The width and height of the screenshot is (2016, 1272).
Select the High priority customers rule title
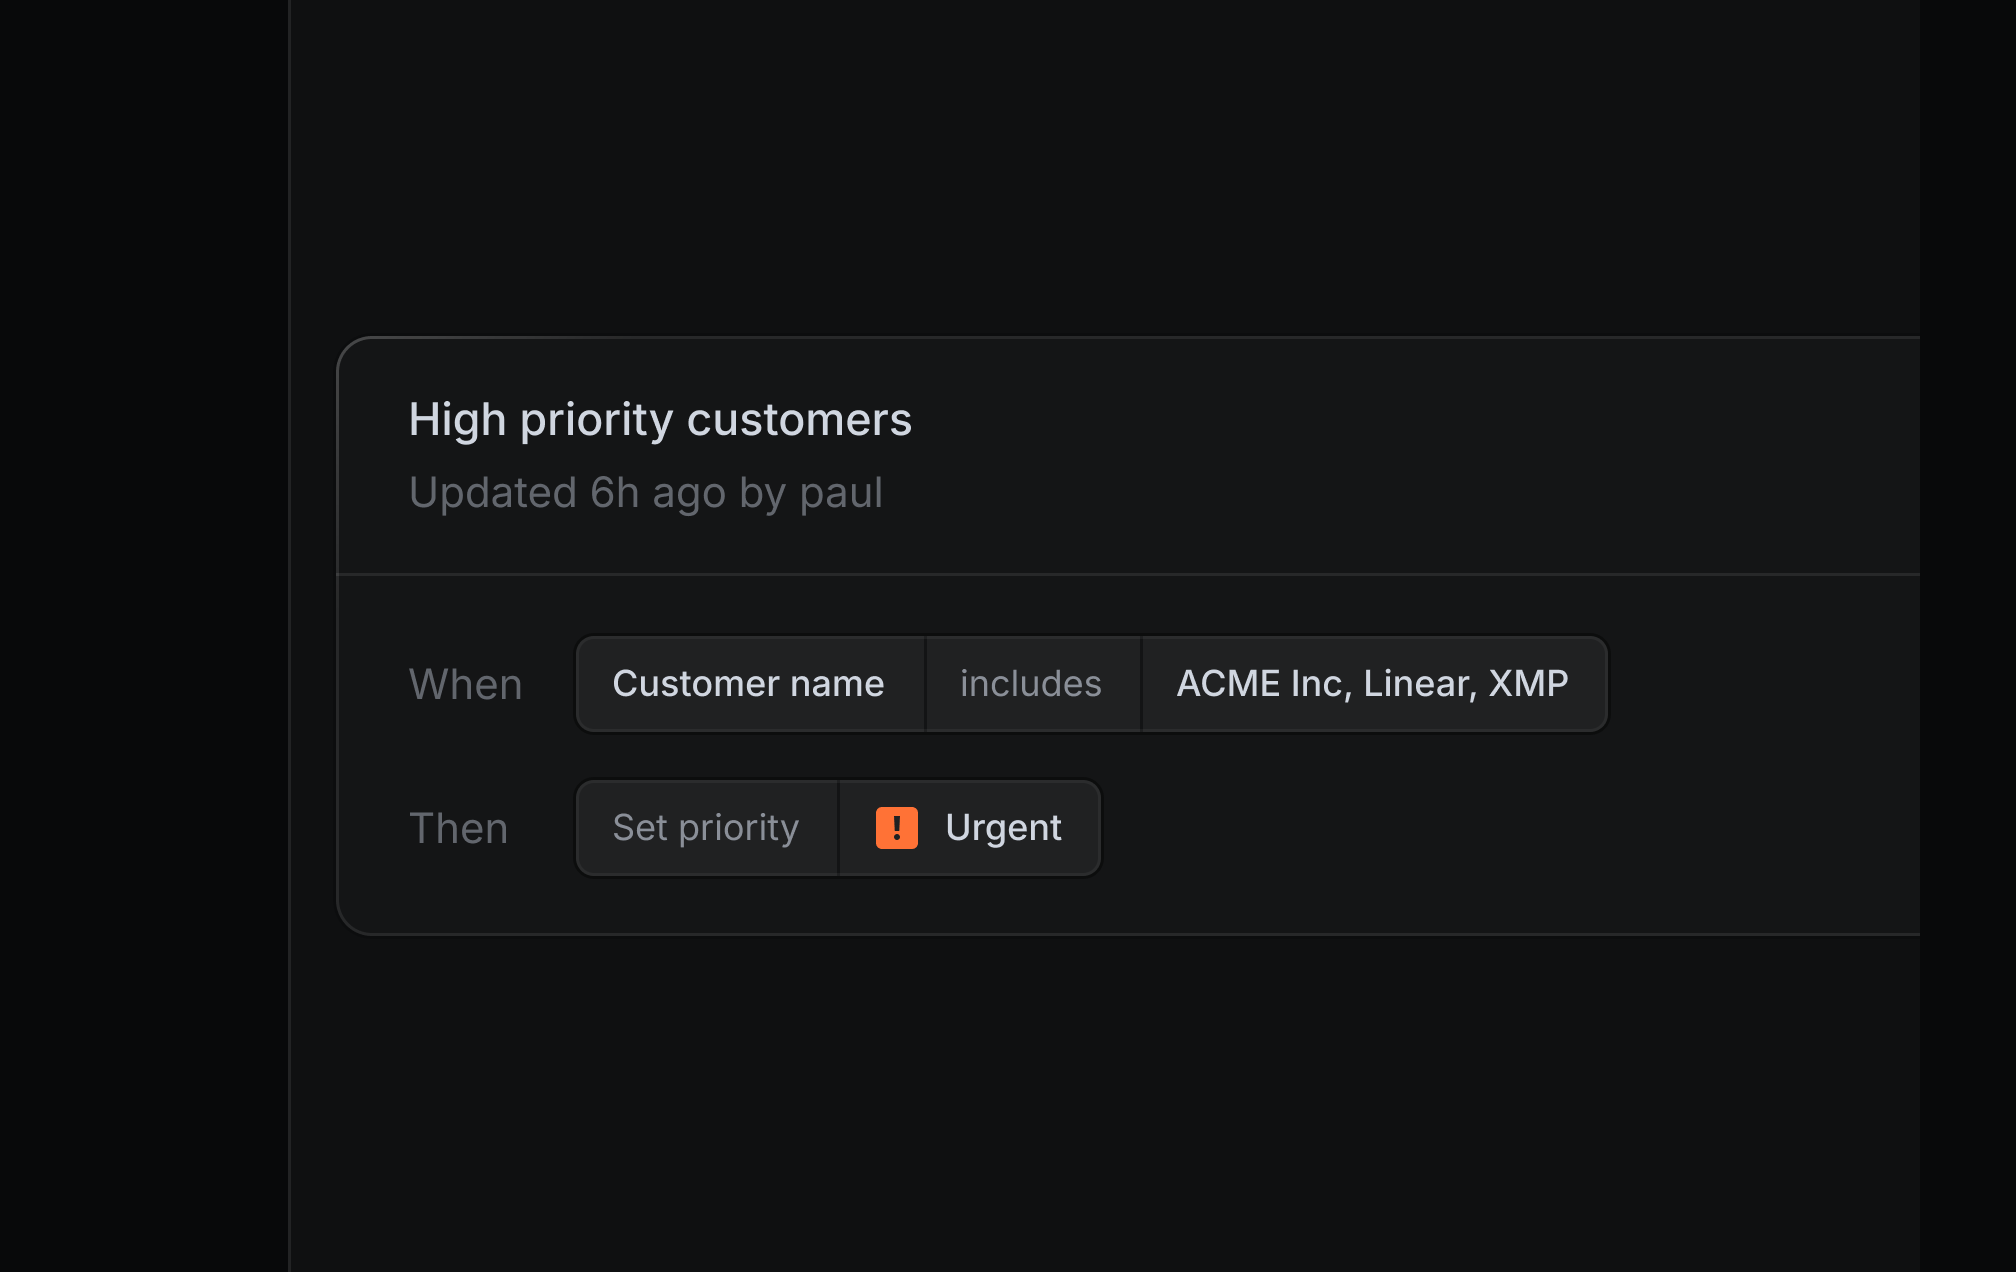click(x=660, y=420)
